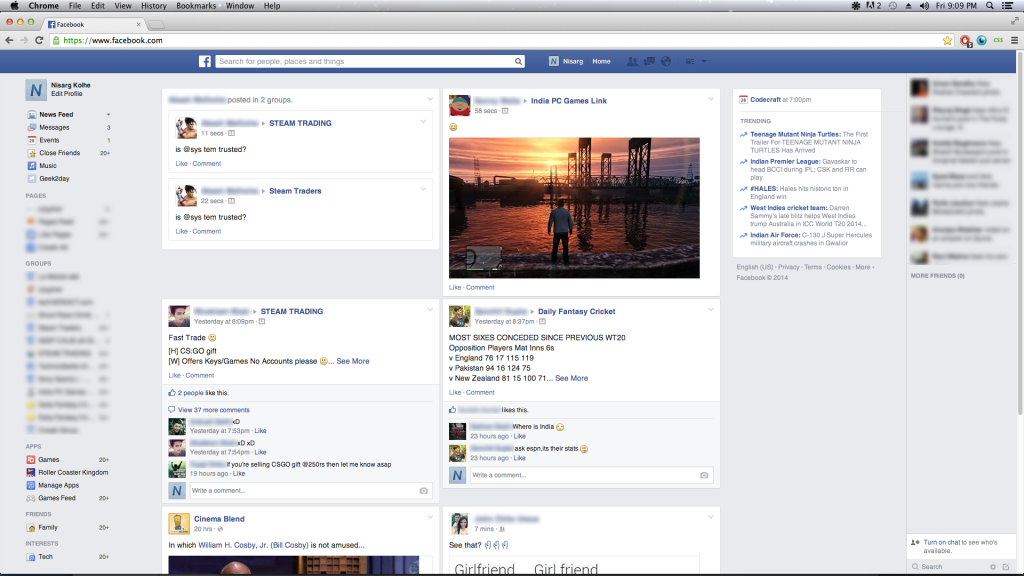Open options chevron on the Cinema Blend post

pyautogui.click(x=430, y=517)
